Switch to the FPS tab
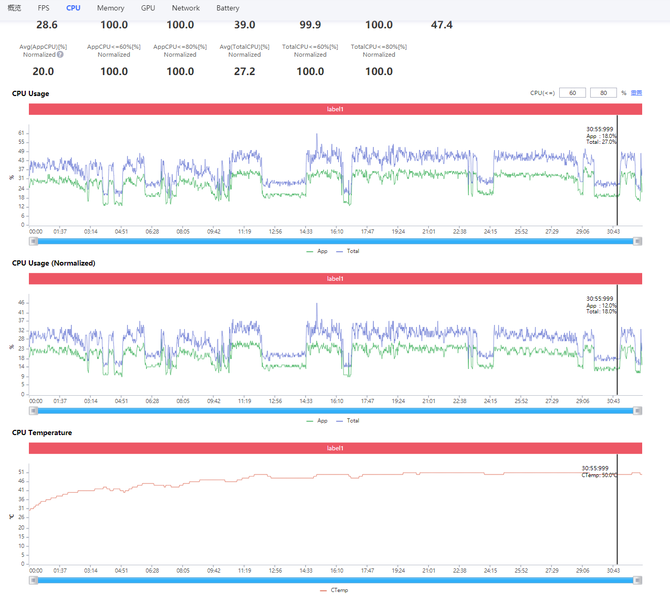The image size is (670, 602). [43, 8]
